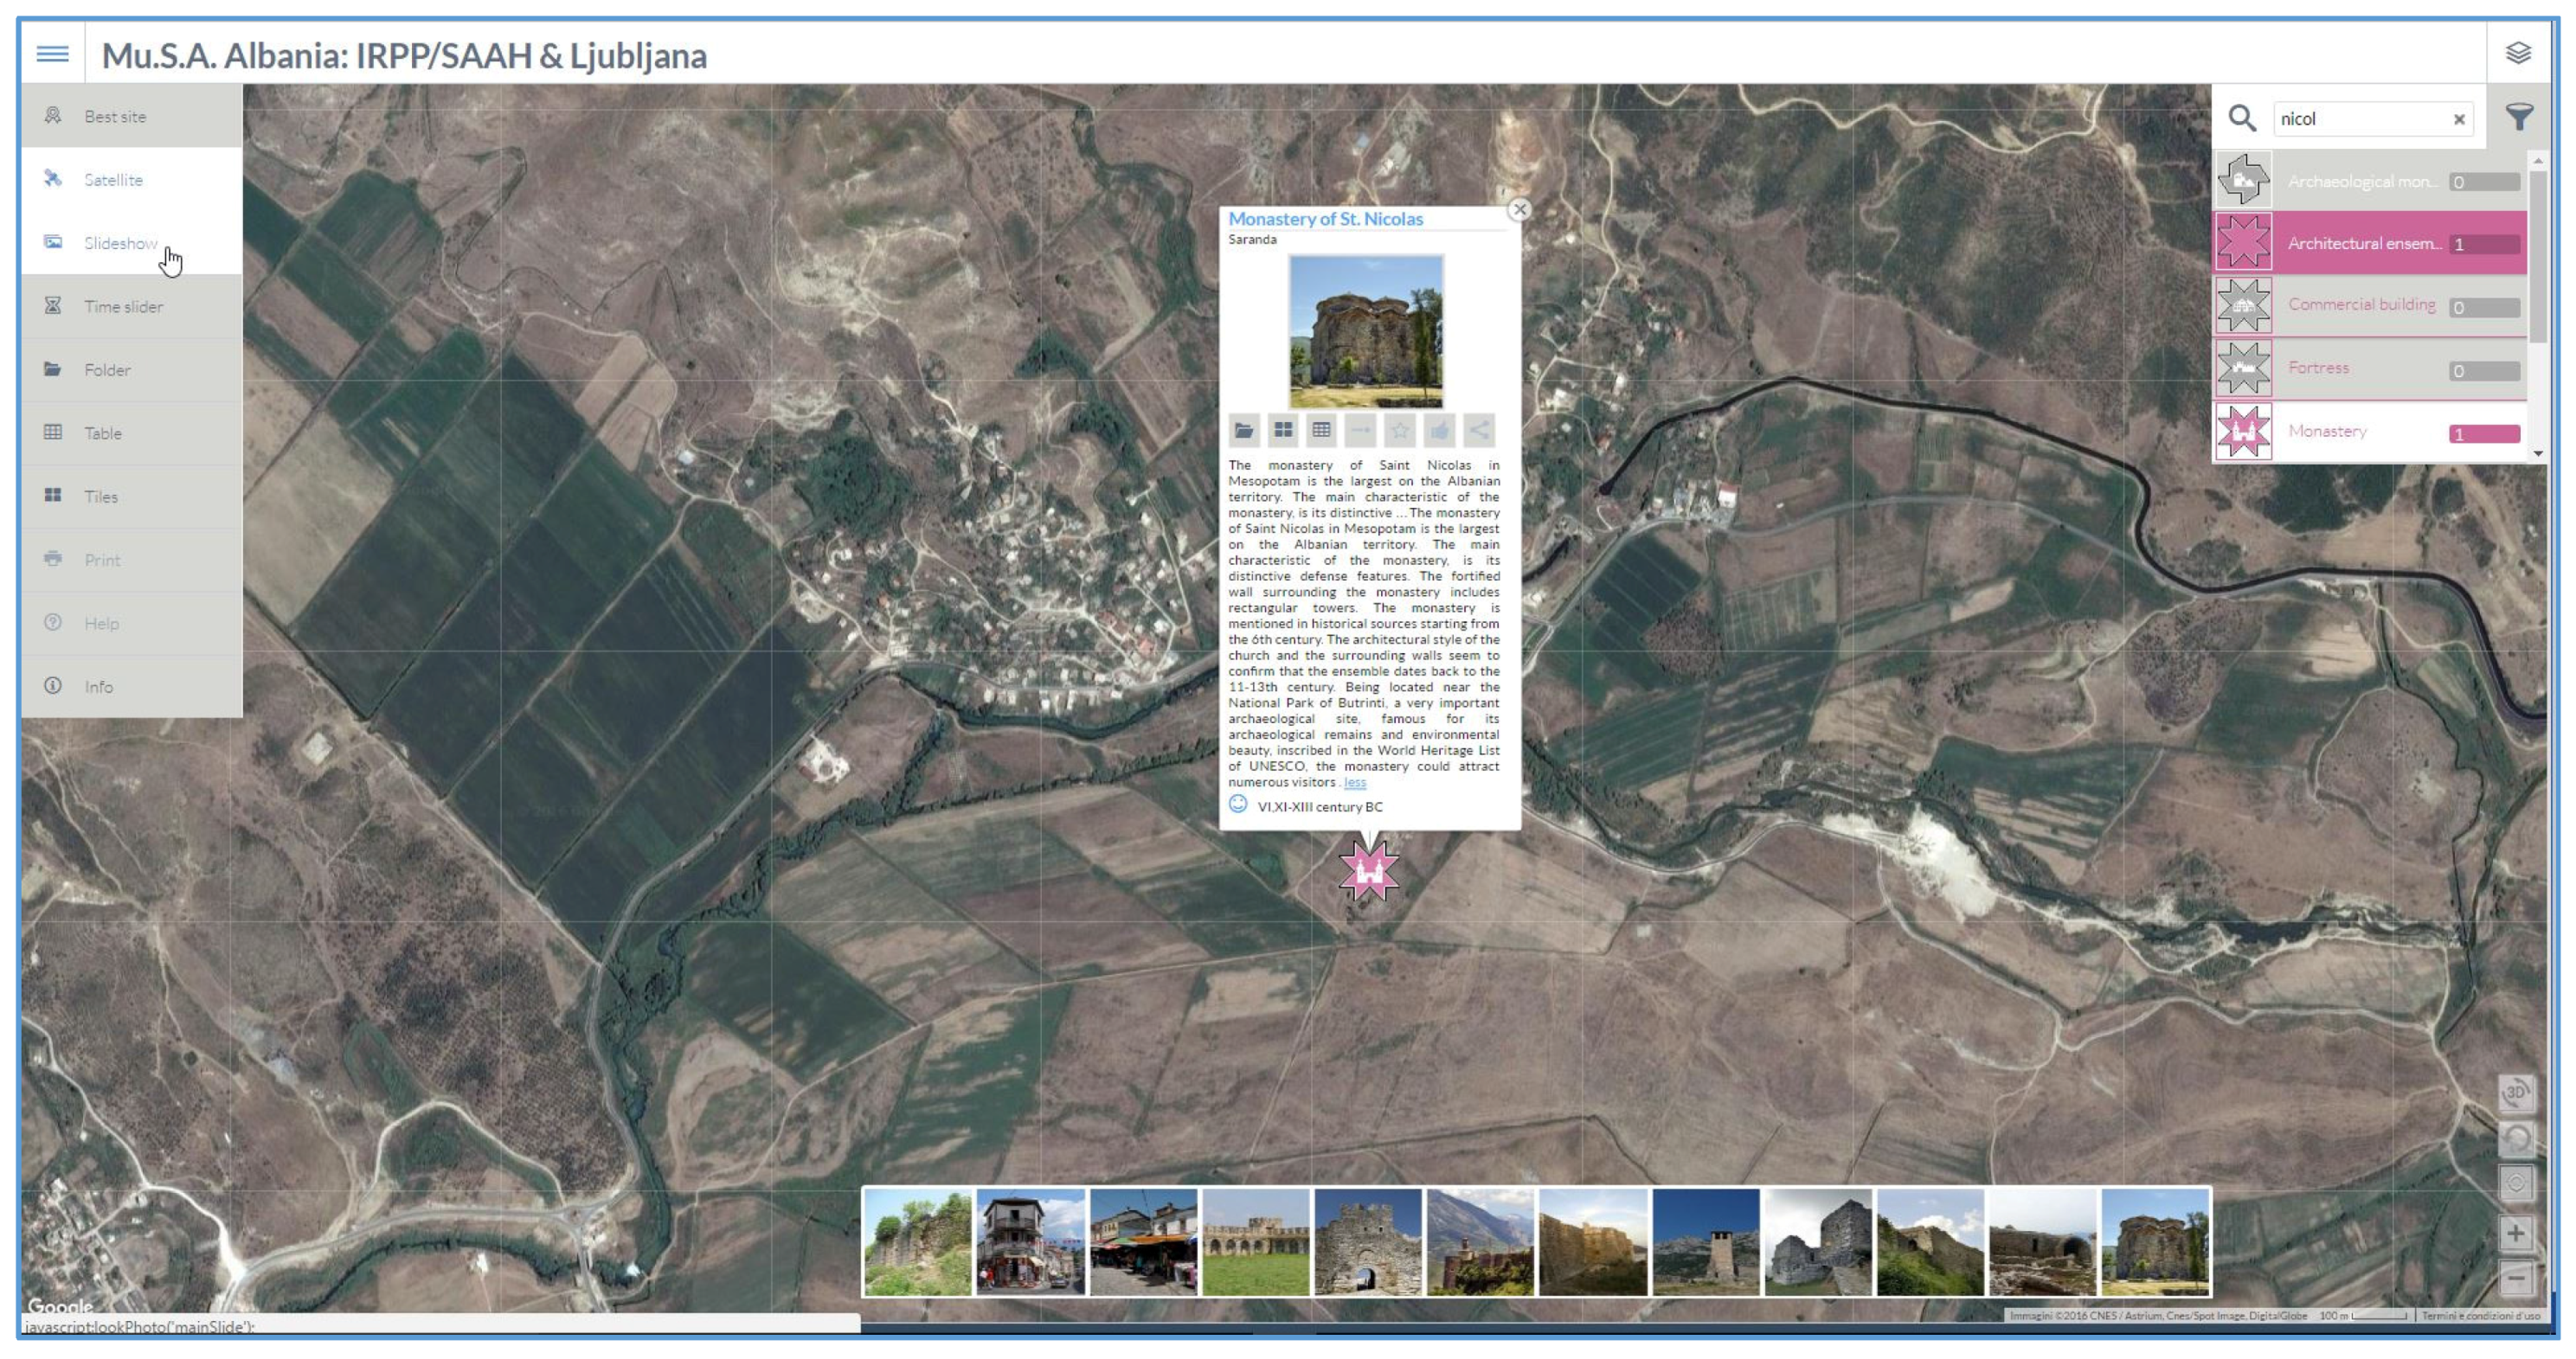
Task: Click the popup share icon
Action: (1478, 431)
